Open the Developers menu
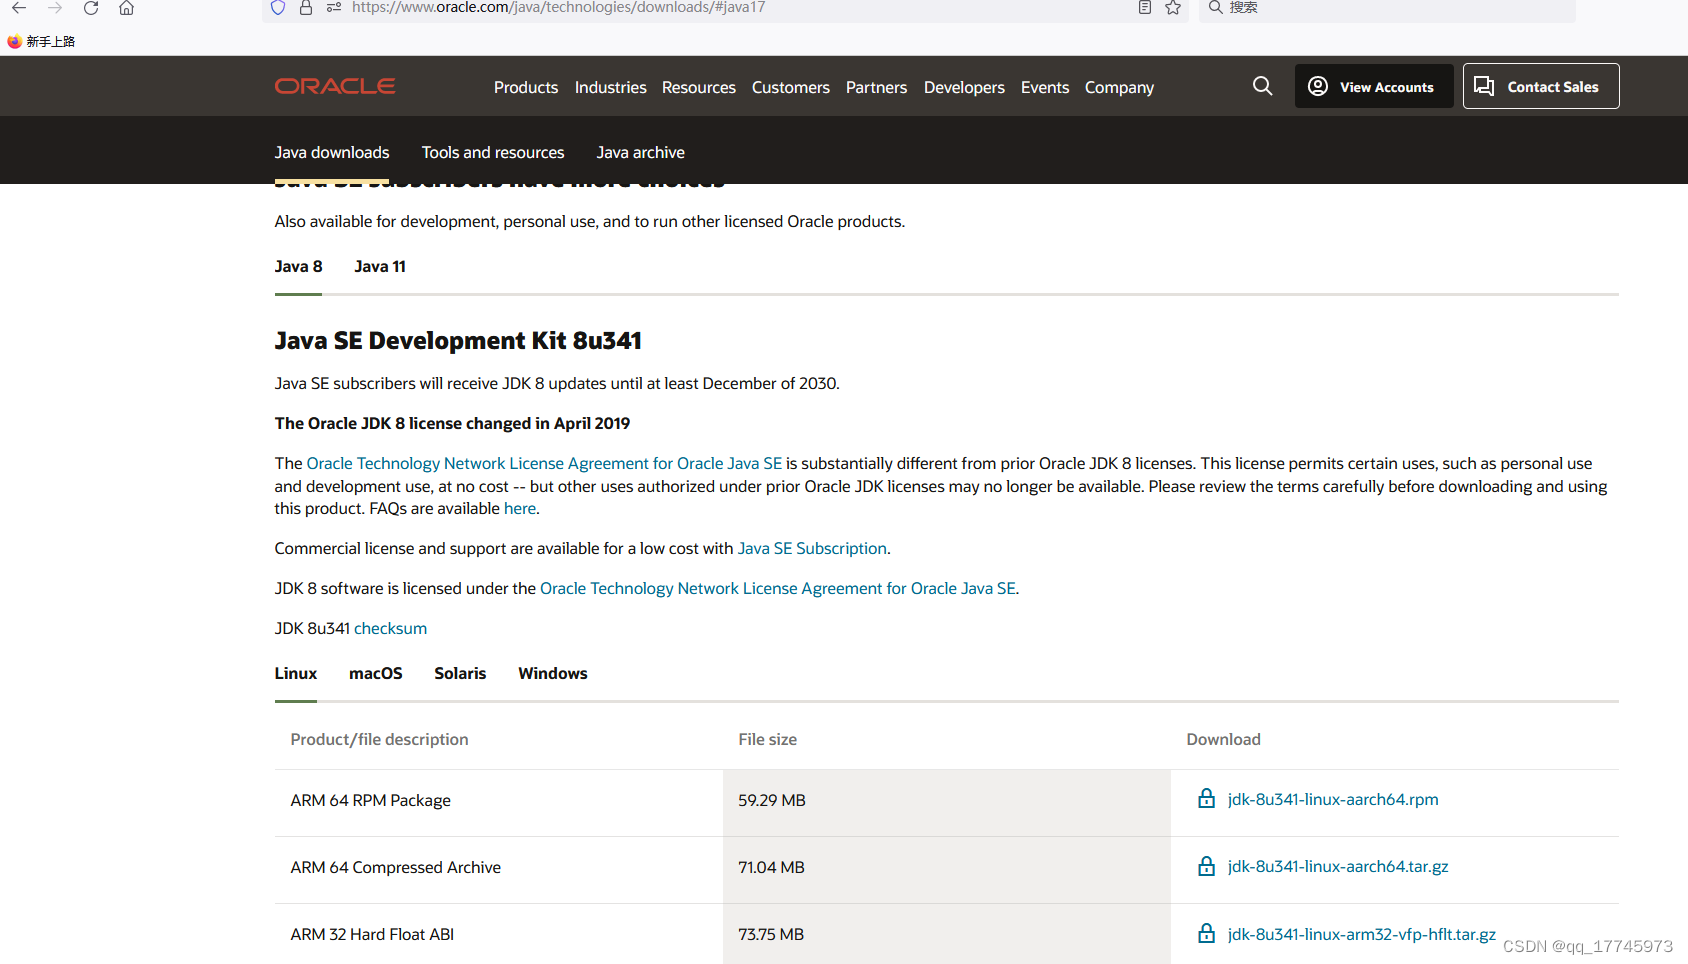The image size is (1688, 964). 964,87
